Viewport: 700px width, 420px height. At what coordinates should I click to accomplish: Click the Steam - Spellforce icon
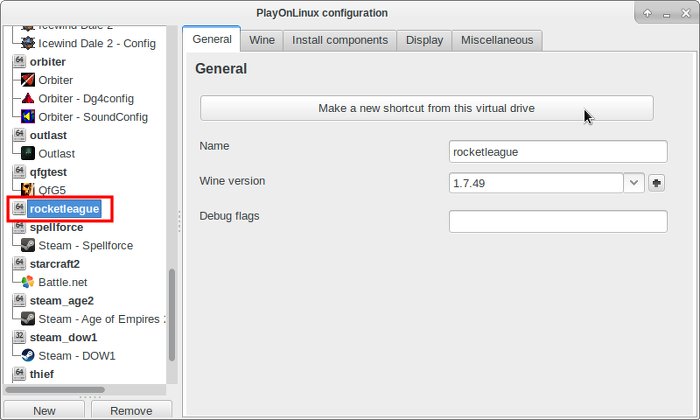(x=28, y=245)
